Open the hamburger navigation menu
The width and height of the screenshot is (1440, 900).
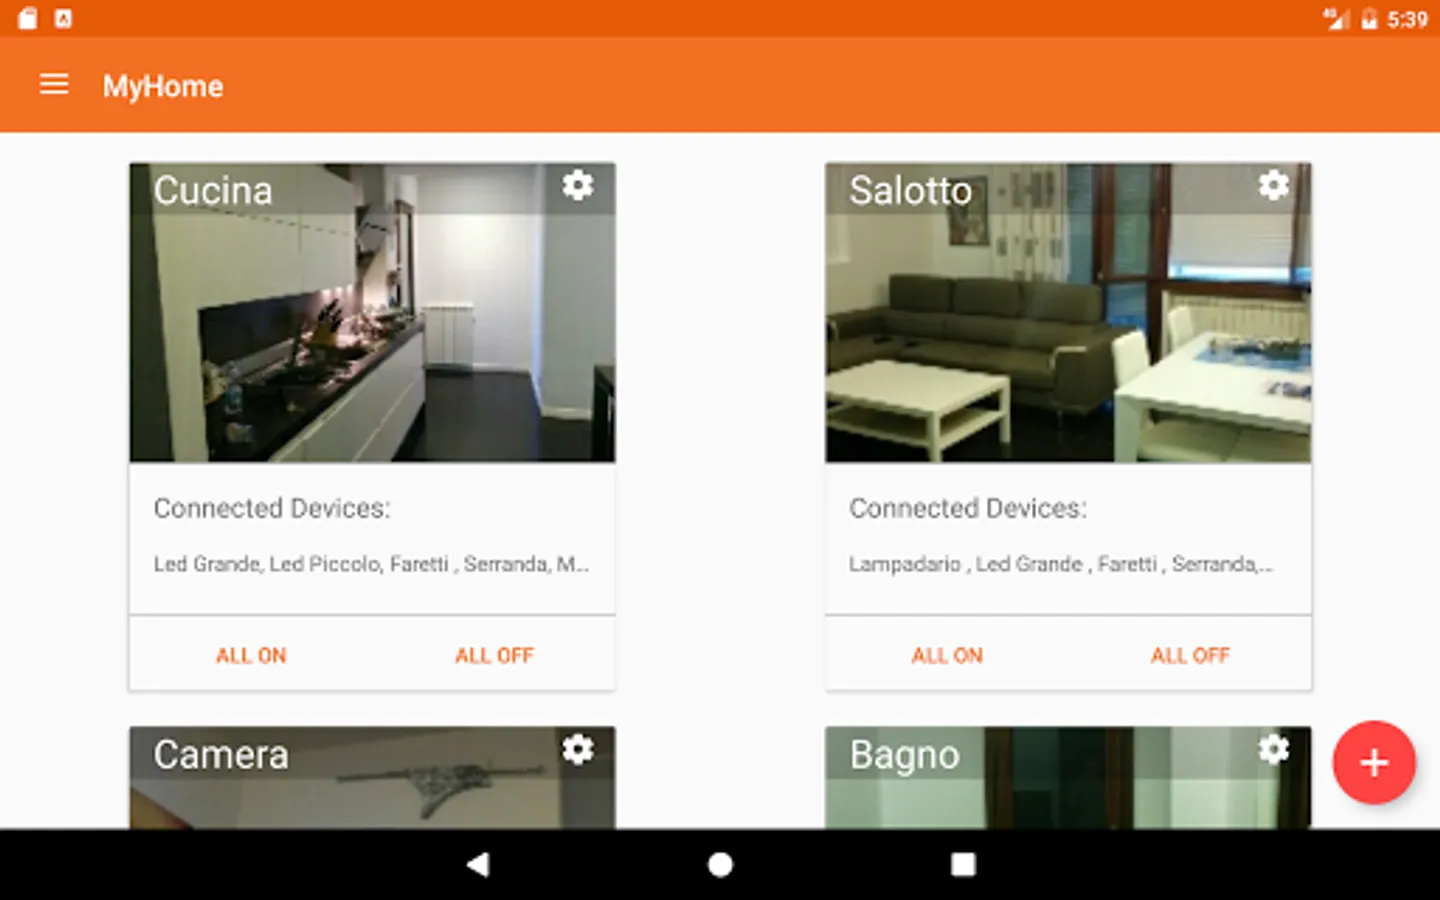pyautogui.click(x=54, y=85)
